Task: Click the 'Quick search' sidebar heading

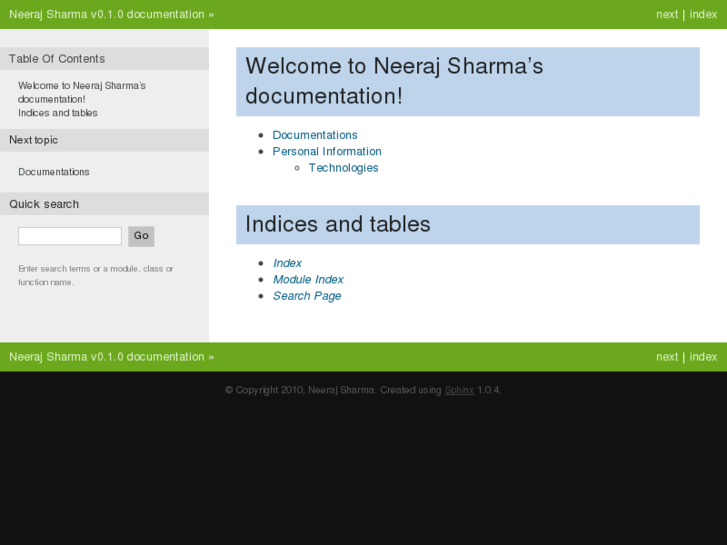Action: point(104,204)
